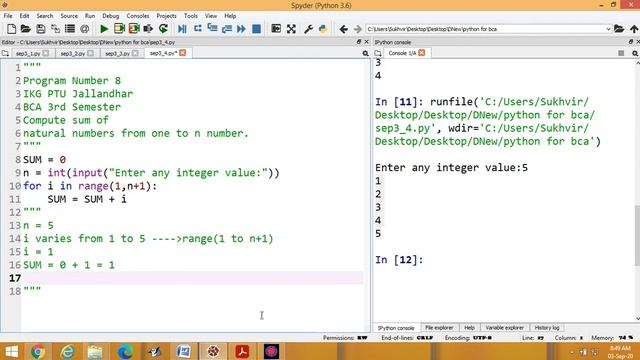Image resolution: width=640 pixels, height=360 pixels.
Task: Go back with left arrow
Action: tap(344, 29)
